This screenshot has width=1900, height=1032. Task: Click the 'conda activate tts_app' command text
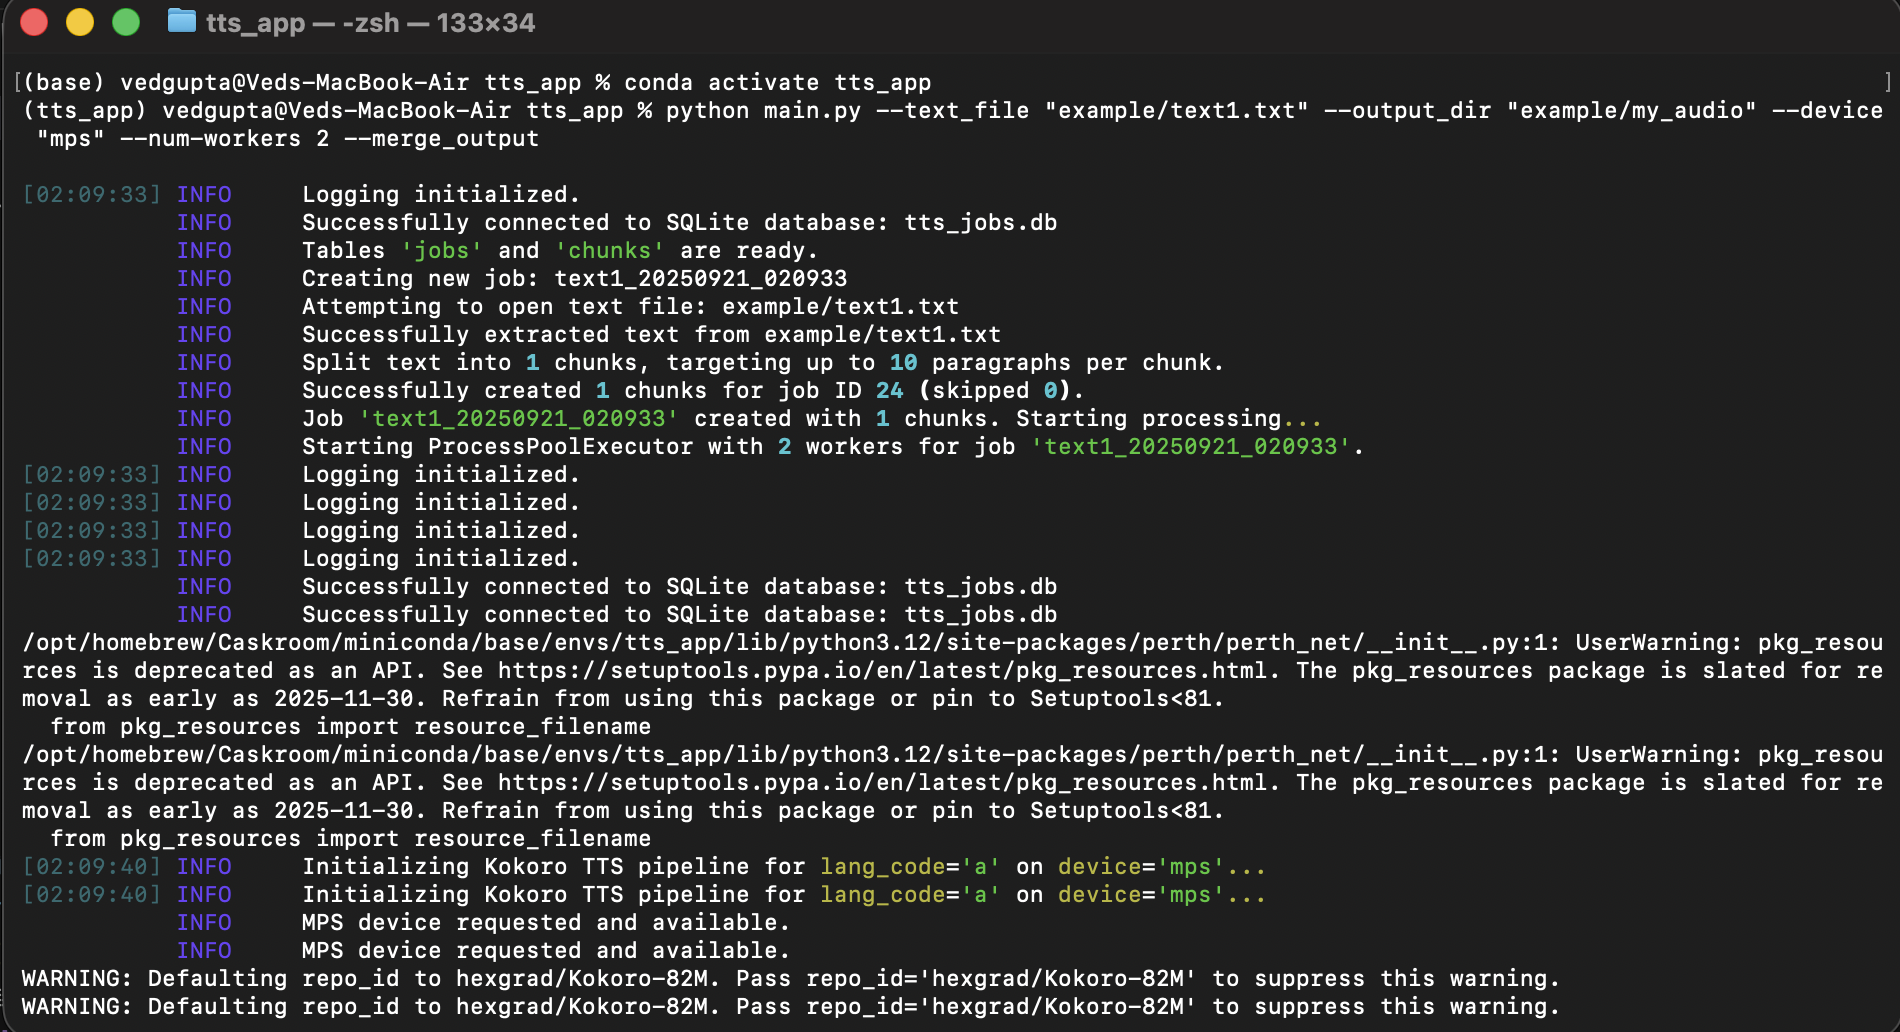tap(777, 83)
